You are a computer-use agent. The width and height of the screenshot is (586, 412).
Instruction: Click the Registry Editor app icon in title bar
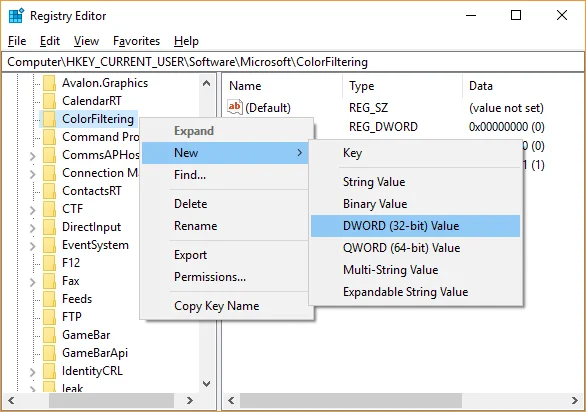pos(16,16)
